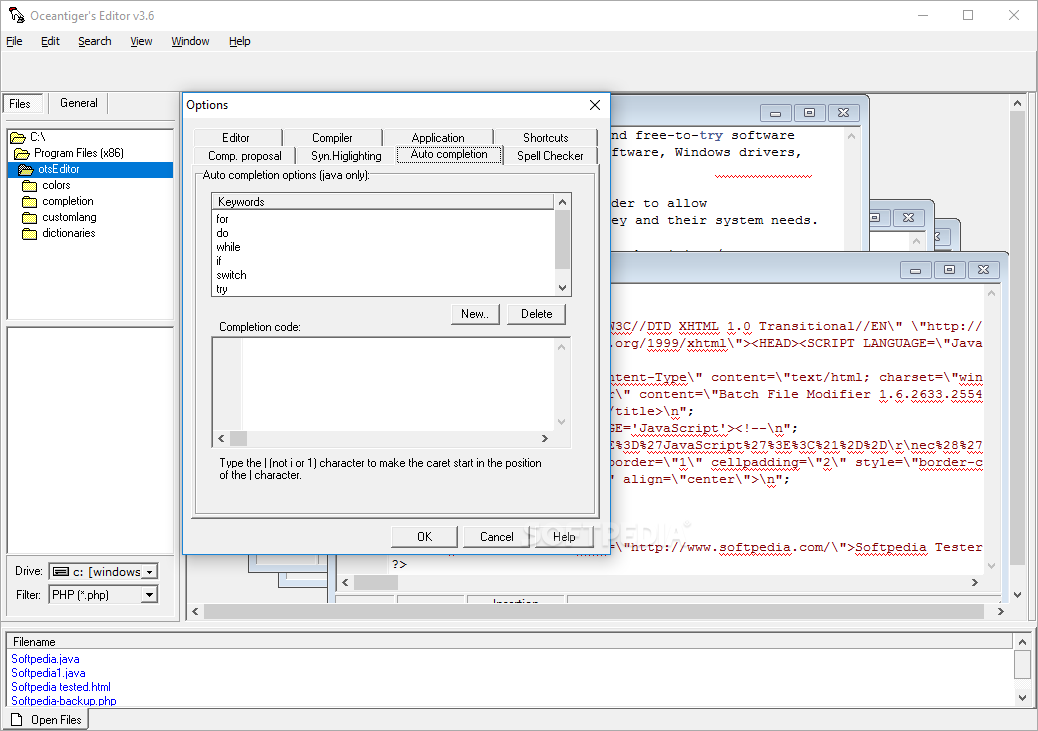Close the top document window

point(843,113)
